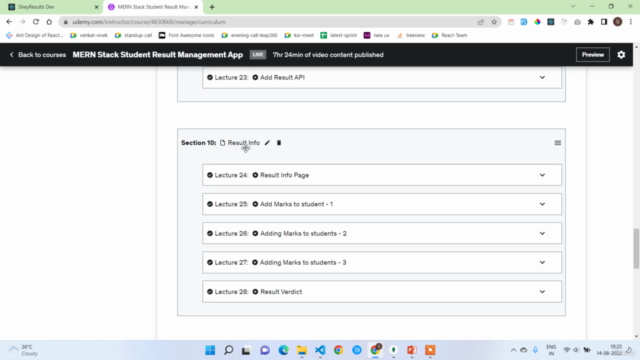Click Back to courses link
The image size is (640, 360).
click(38, 55)
